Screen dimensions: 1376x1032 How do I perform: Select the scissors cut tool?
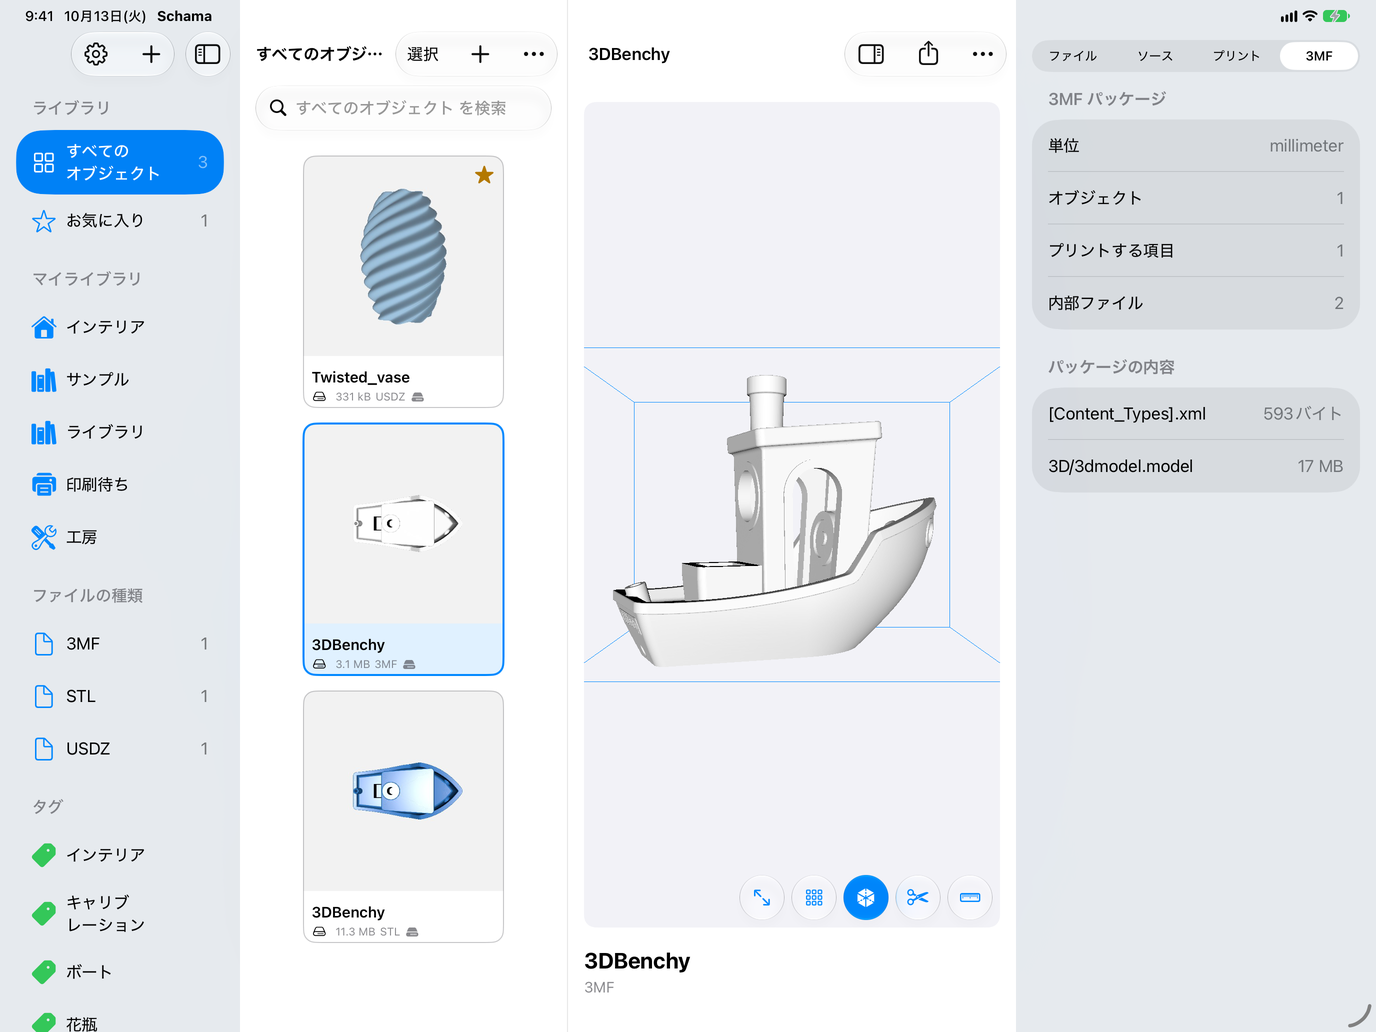click(x=918, y=898)
